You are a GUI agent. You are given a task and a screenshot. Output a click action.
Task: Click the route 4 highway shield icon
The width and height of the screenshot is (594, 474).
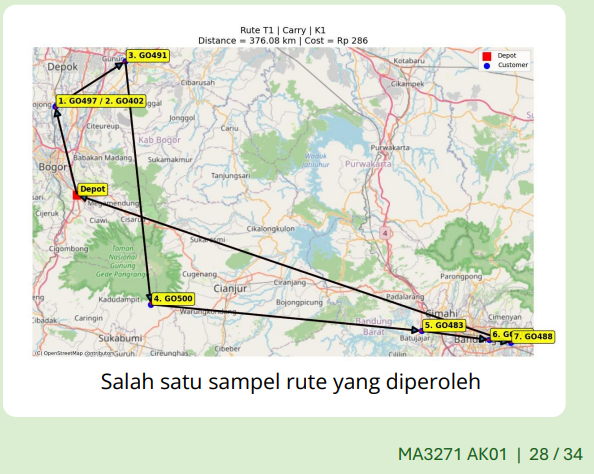tap(385, 233)
